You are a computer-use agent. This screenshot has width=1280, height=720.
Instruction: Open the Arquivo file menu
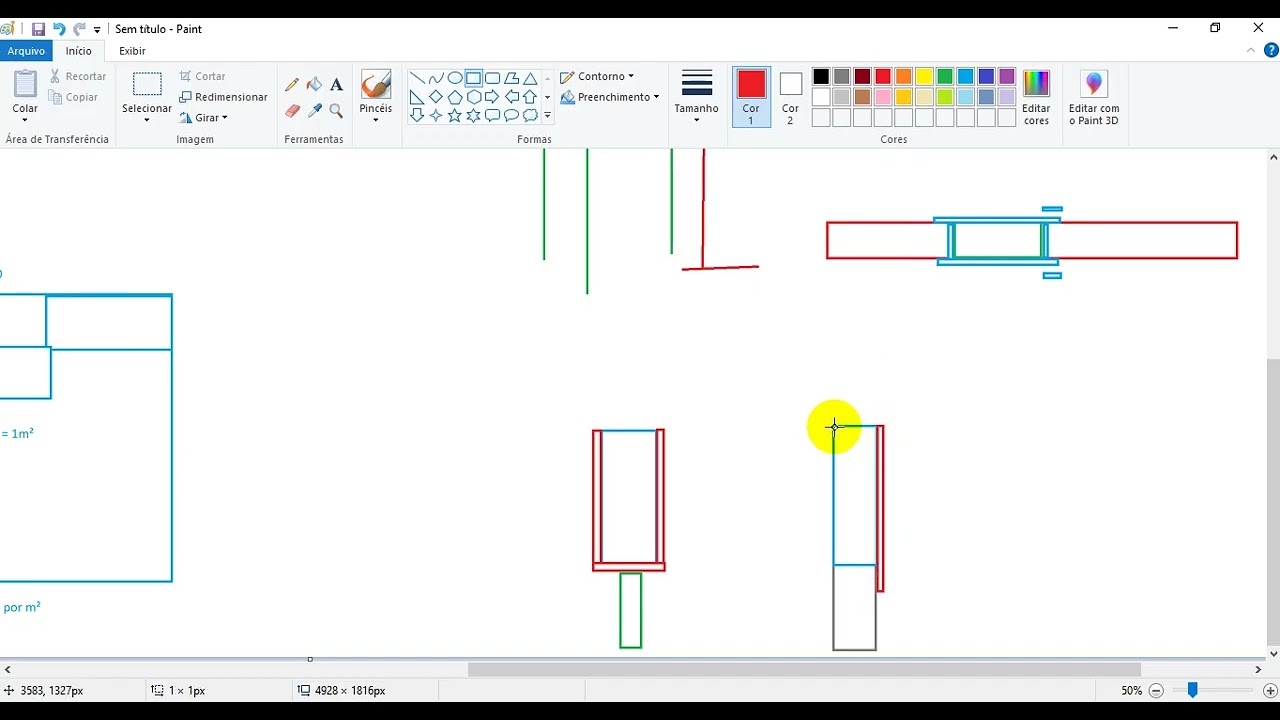[26, 51]
